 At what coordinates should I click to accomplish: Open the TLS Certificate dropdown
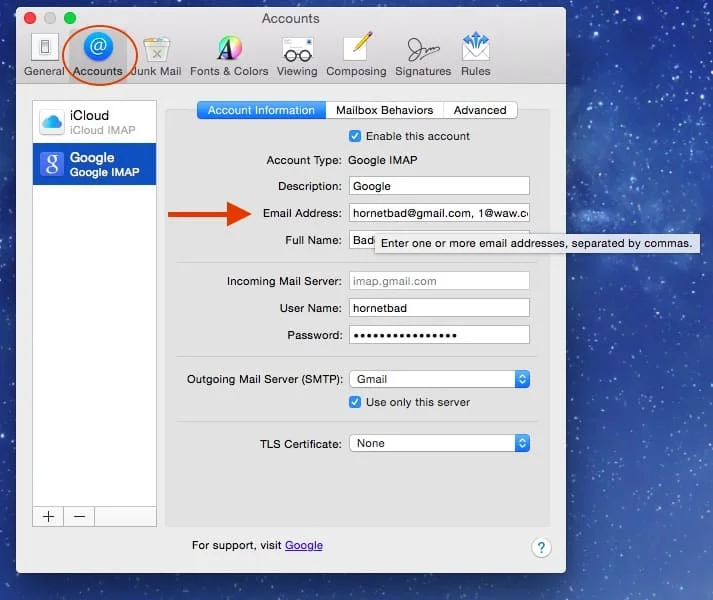[439, 443]
